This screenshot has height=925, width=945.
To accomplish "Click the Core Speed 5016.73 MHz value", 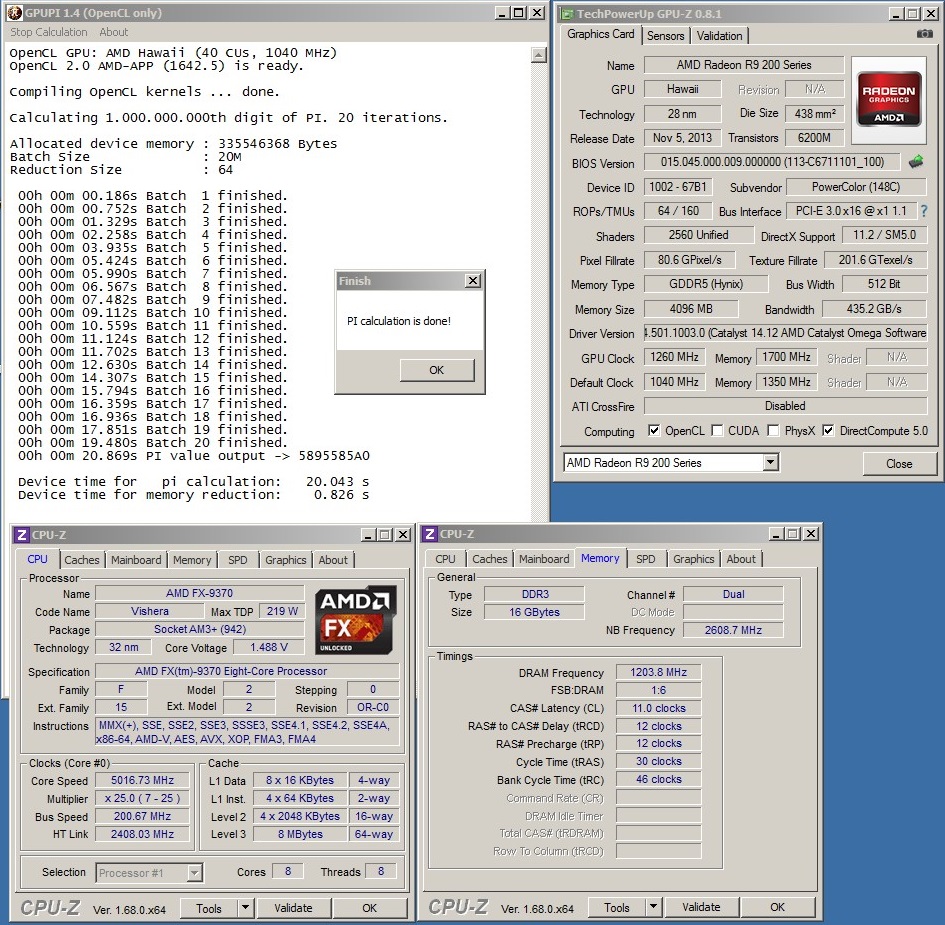I will [142, 780].
